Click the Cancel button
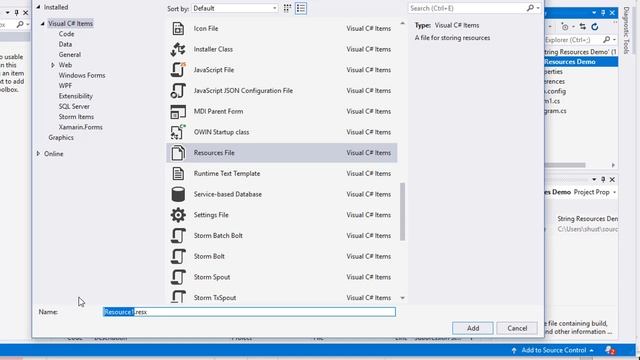 tap(517, 328)
